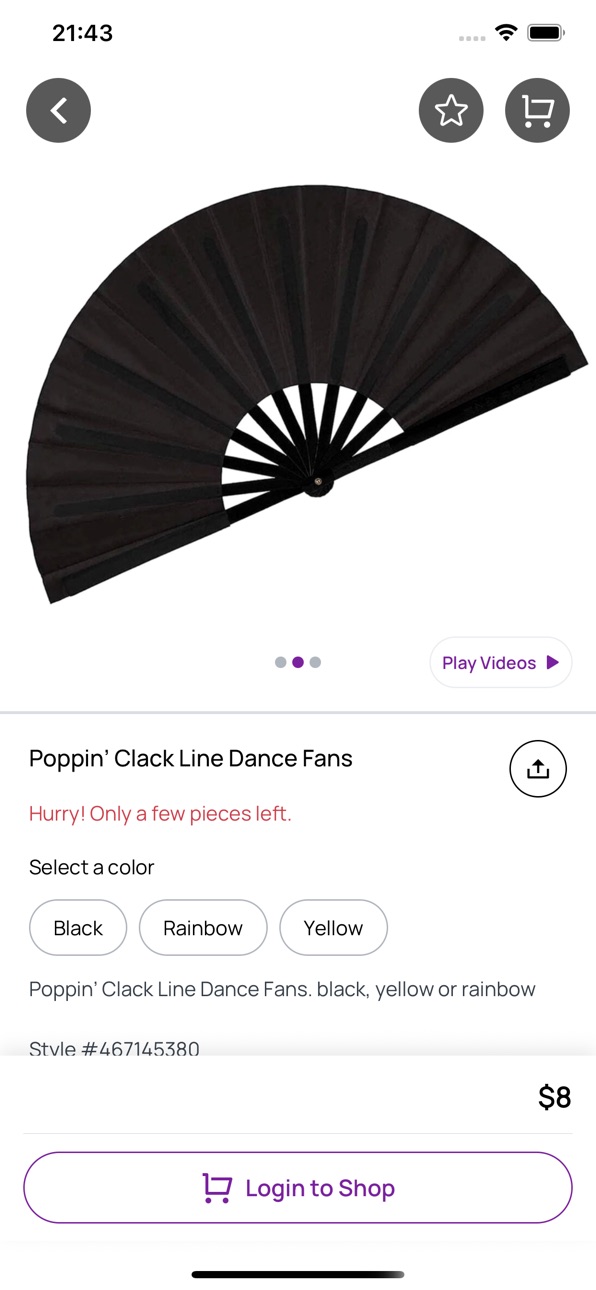596x1290 pixels.
Task: Click the play triangle in Play Videos
Action: (x=553, y=663)
